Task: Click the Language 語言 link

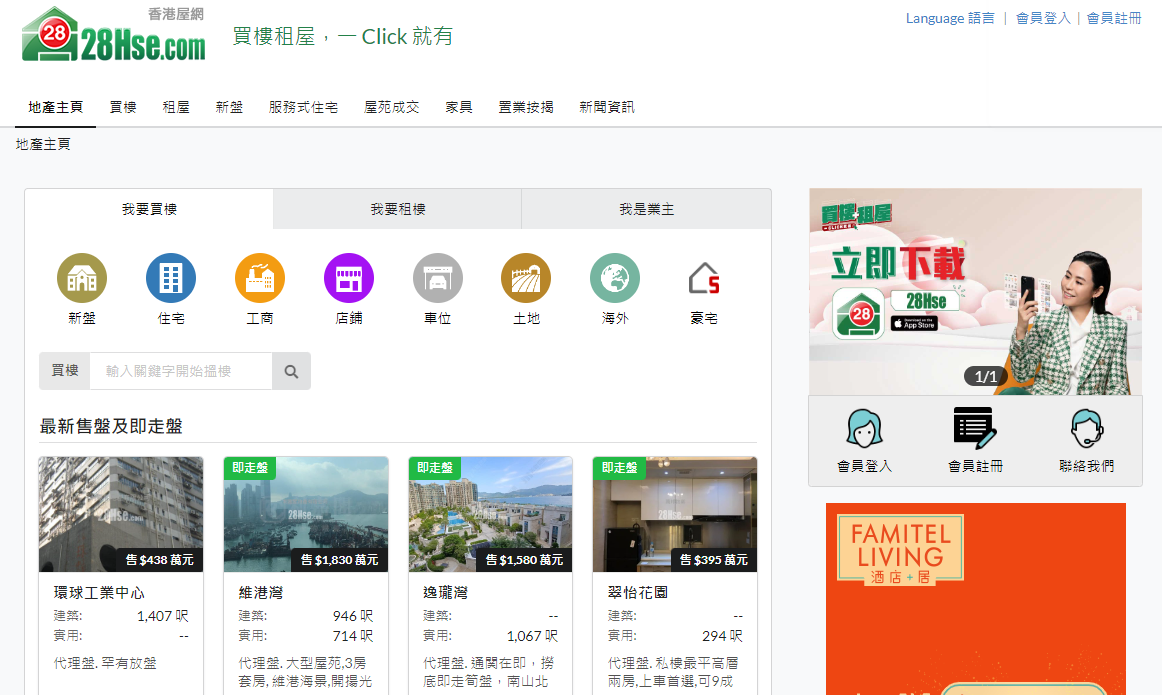Action: coord(949,18)
